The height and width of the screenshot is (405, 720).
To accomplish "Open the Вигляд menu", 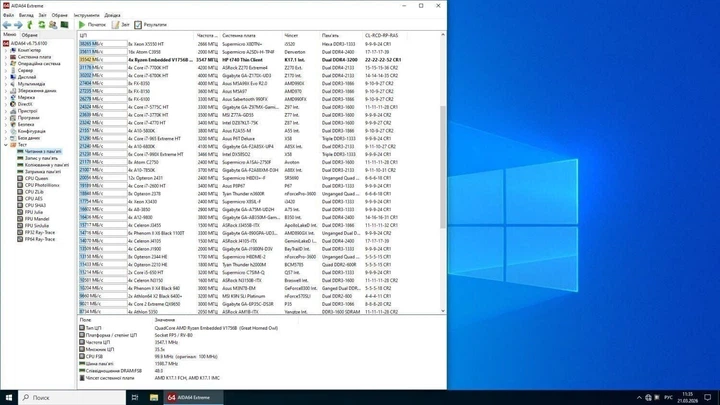I will coord(26,15).
